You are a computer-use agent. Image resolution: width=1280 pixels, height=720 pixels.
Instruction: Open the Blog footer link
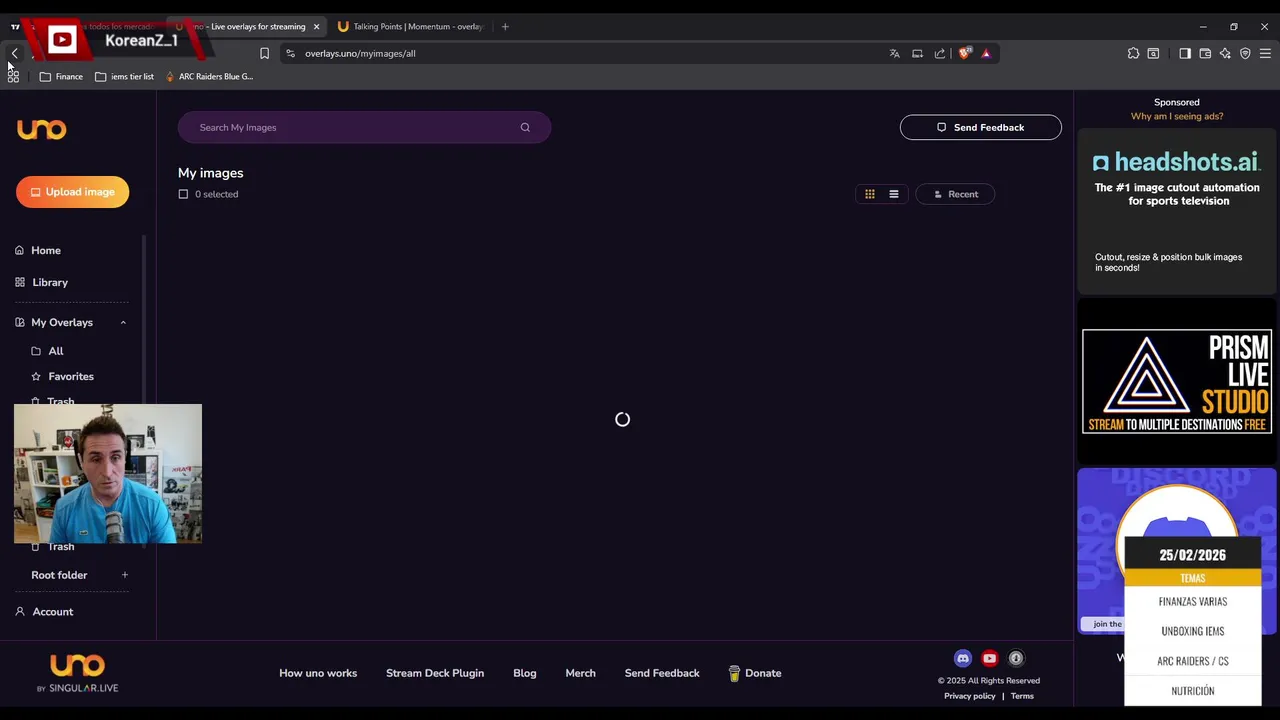[525, 673]
